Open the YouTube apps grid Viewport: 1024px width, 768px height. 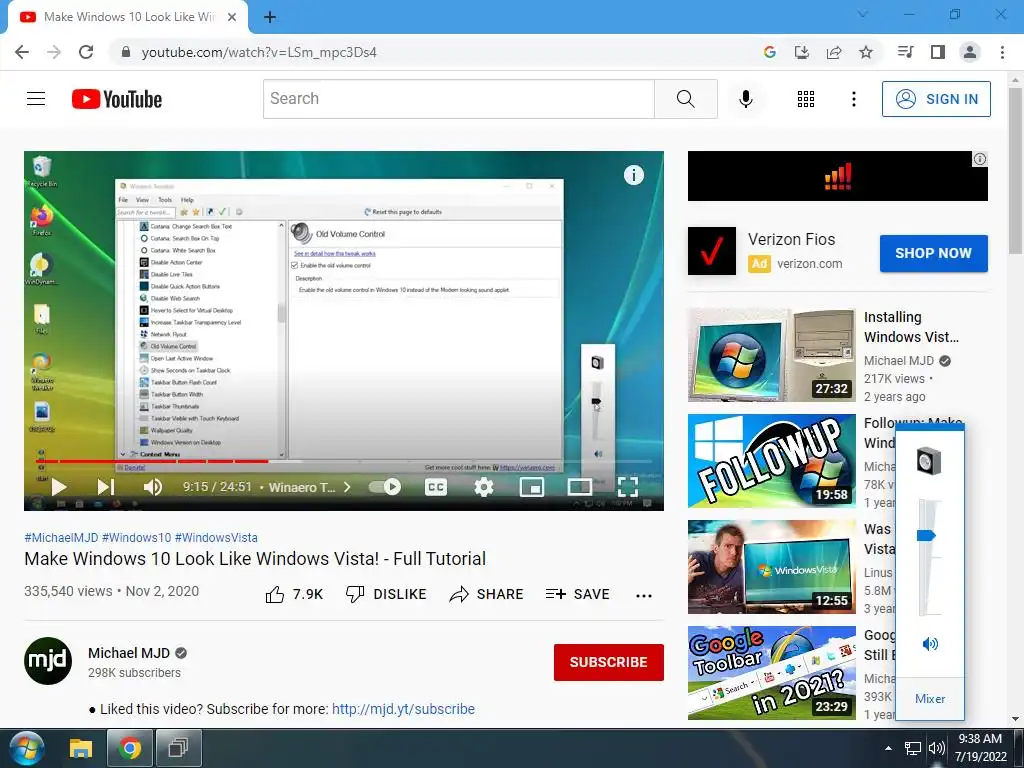pyautogui.click(x=806, y=99)
